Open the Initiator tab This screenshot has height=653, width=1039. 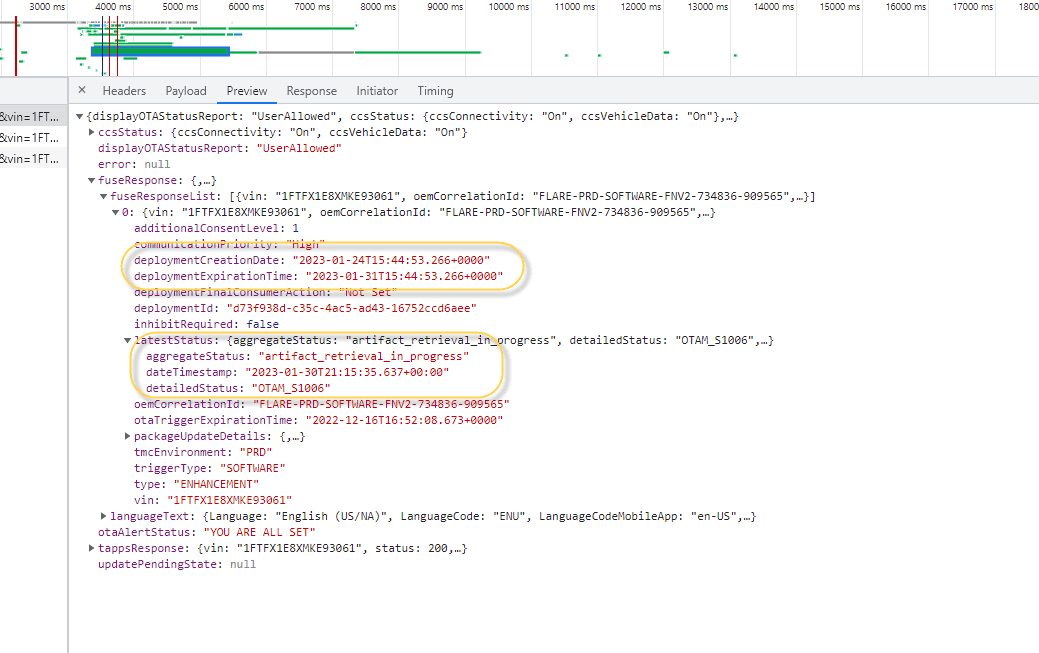[x=377, y=90]
